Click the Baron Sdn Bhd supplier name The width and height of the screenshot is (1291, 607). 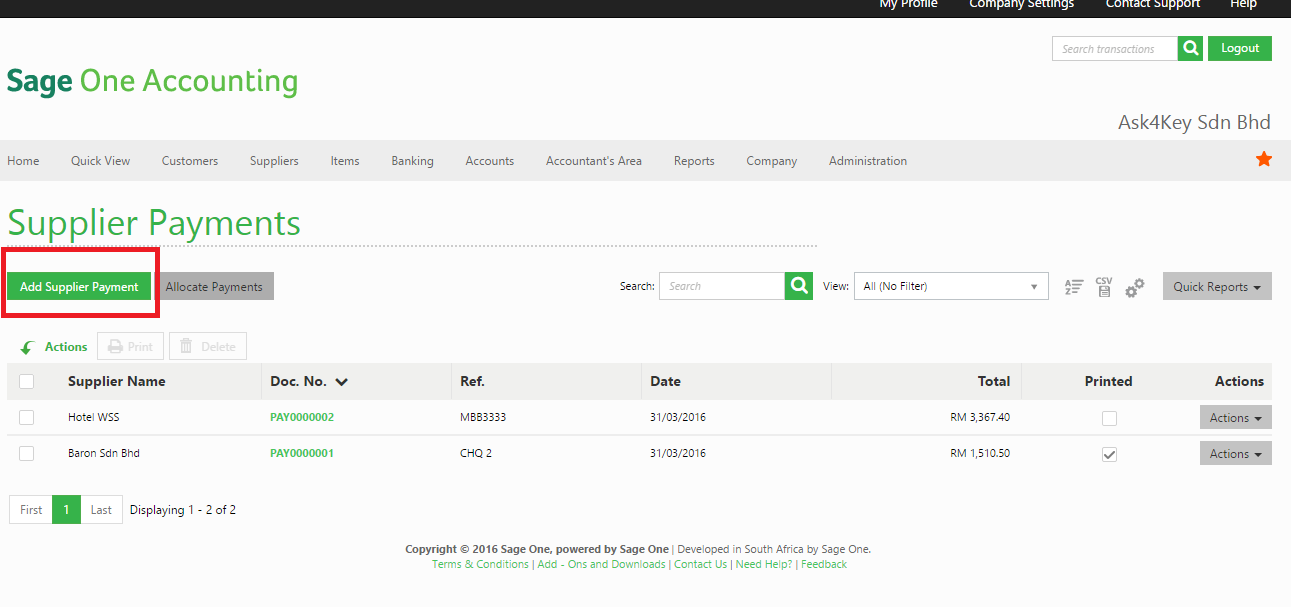(104, 453)
